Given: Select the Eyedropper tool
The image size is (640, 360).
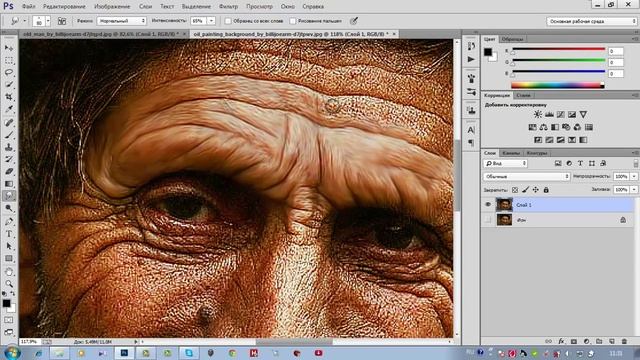Looking at the screenshot, I should 9,109.
